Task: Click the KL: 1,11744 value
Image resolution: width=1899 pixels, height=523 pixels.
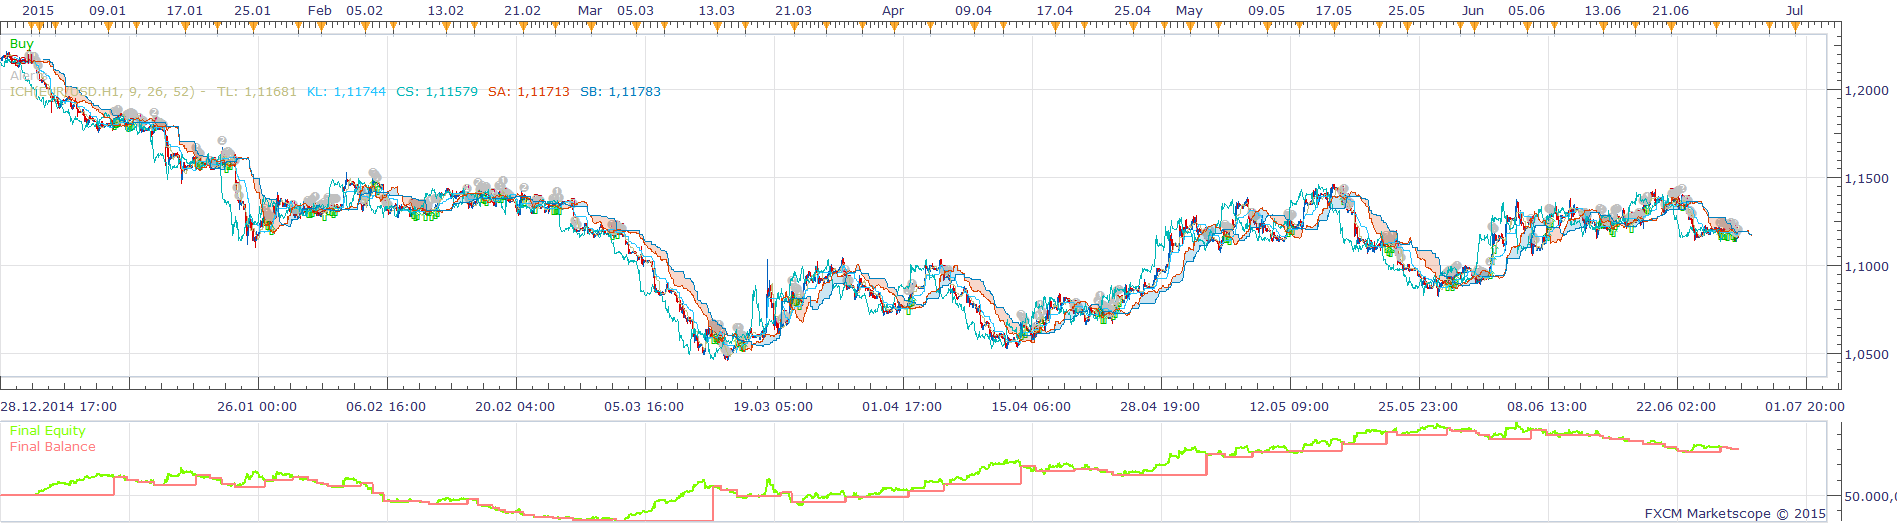Action: (x=346, y=92)
